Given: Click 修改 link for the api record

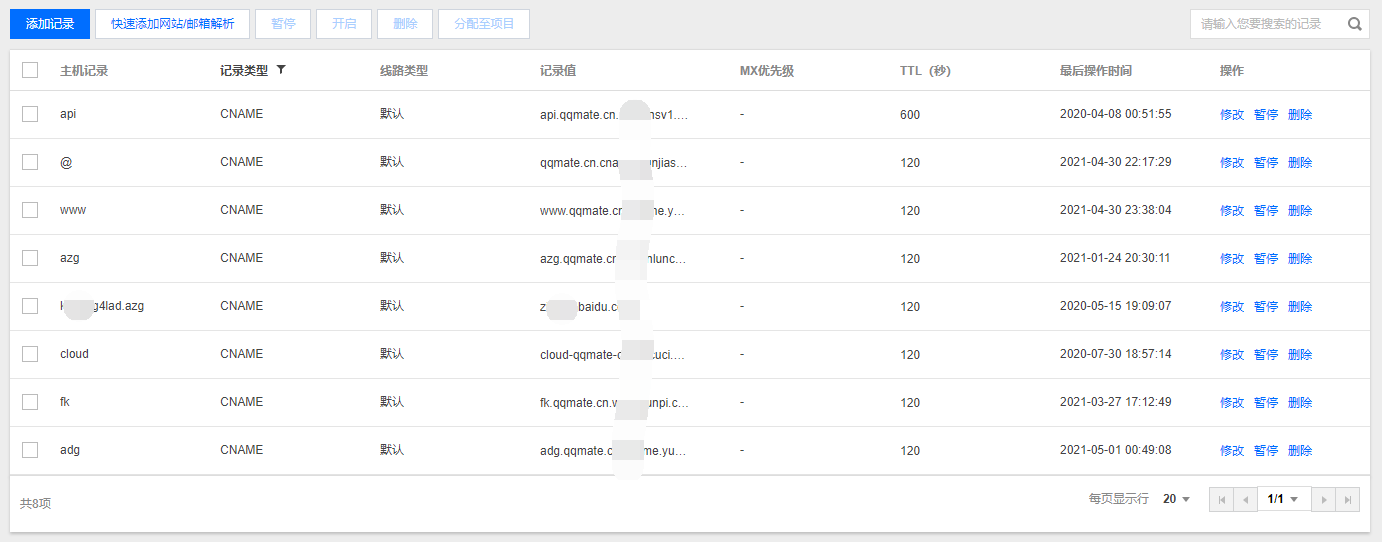Looking at the screenshot, I should coord(1231,115).
